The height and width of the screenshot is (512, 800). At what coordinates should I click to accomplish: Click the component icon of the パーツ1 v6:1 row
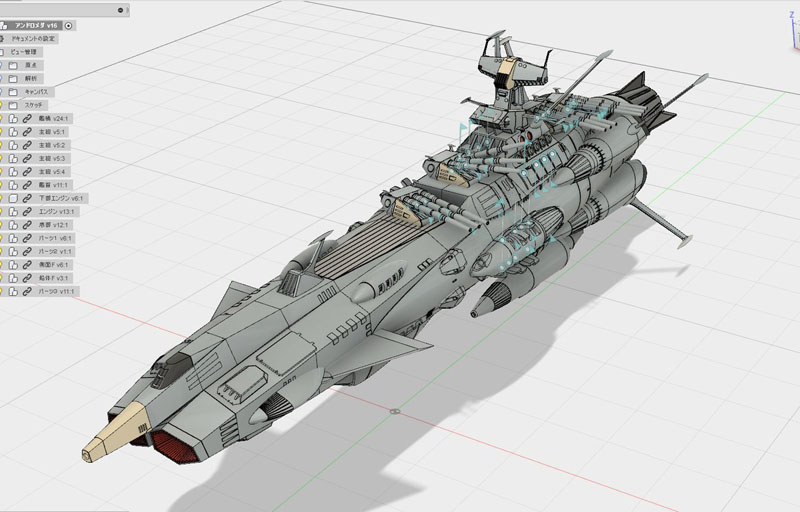tap(14, 238)
